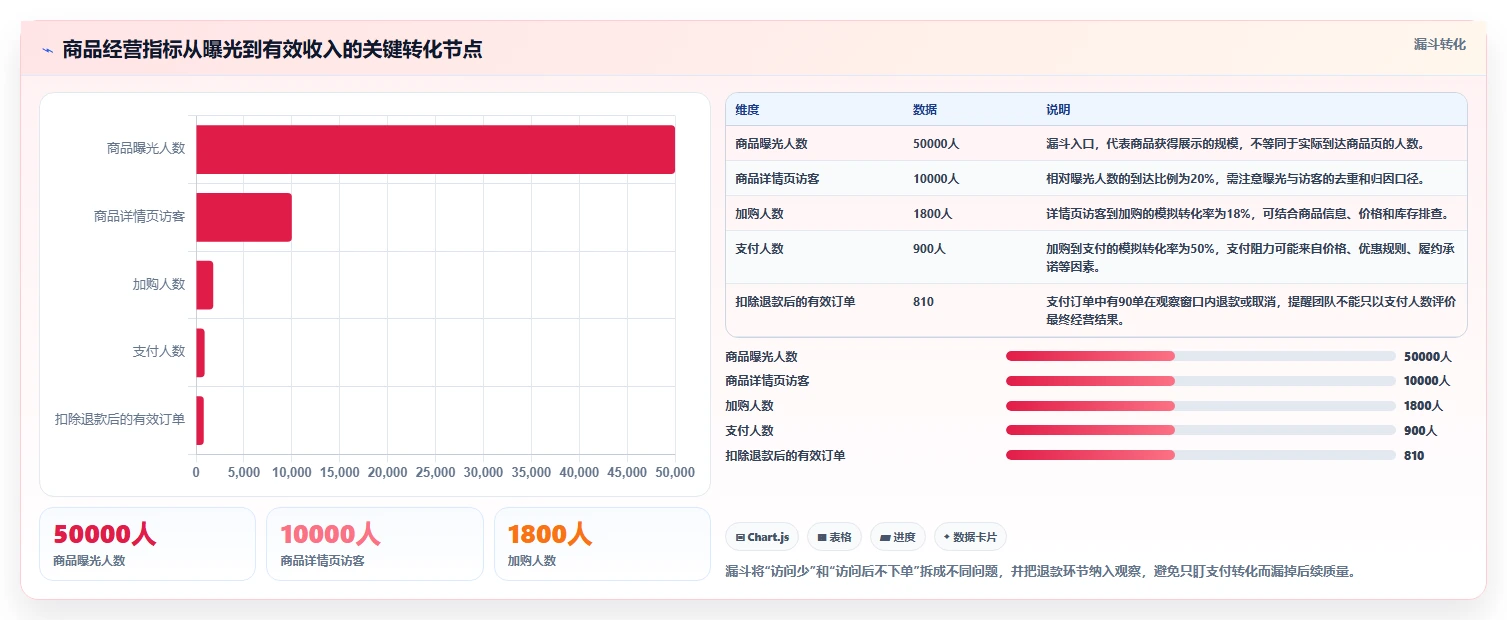Select the 数据卡片 chip
Viewport: 1507px width, 620px height.
pyautogui.click(x=970, y=537)
